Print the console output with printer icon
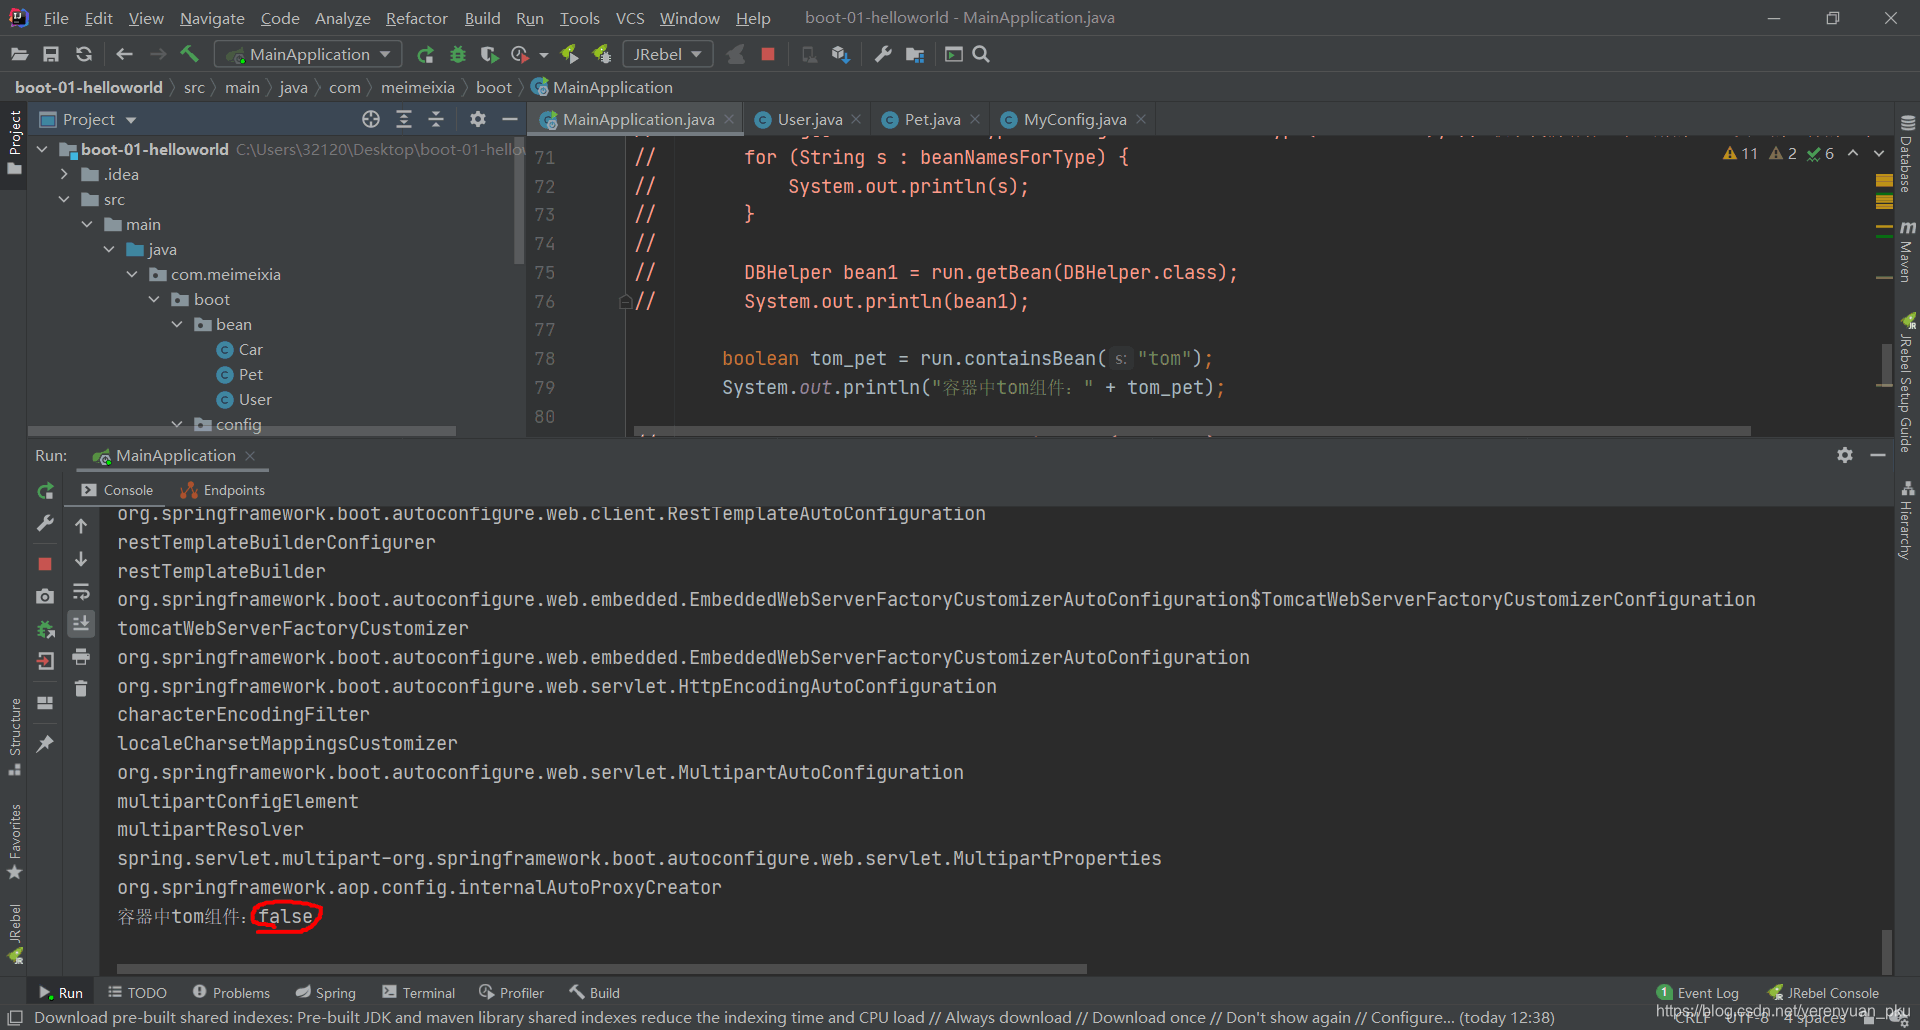This screenshot has height=1030, width=1920. click(81, 657)
